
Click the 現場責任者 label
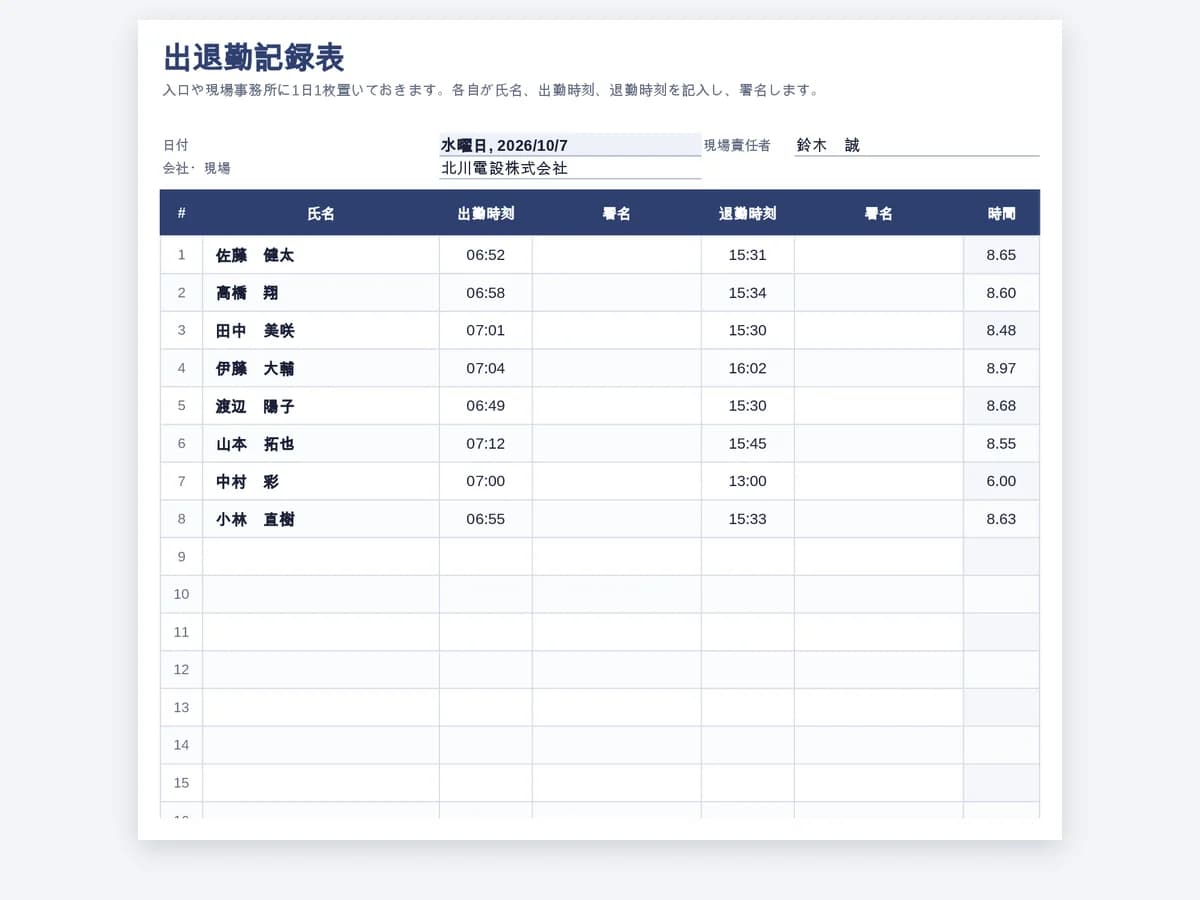(737, 145)
